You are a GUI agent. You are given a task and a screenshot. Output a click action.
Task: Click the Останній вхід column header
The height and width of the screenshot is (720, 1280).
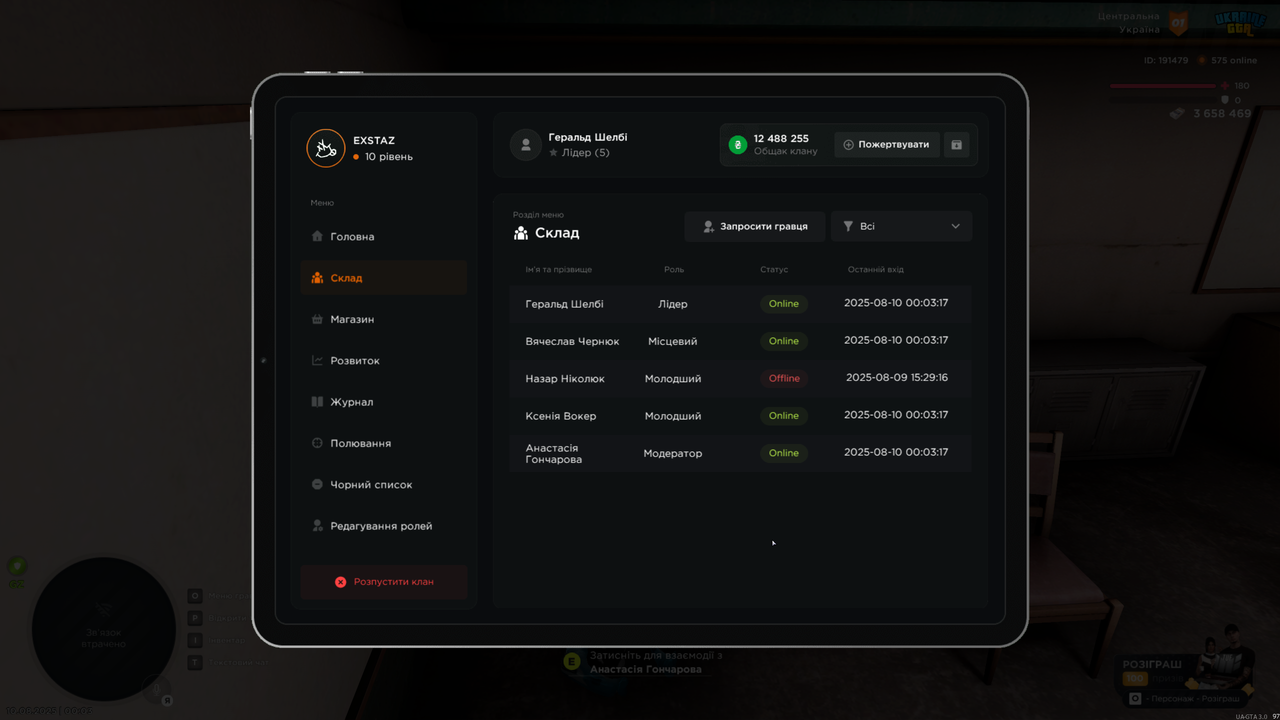[x=876, y=270]
